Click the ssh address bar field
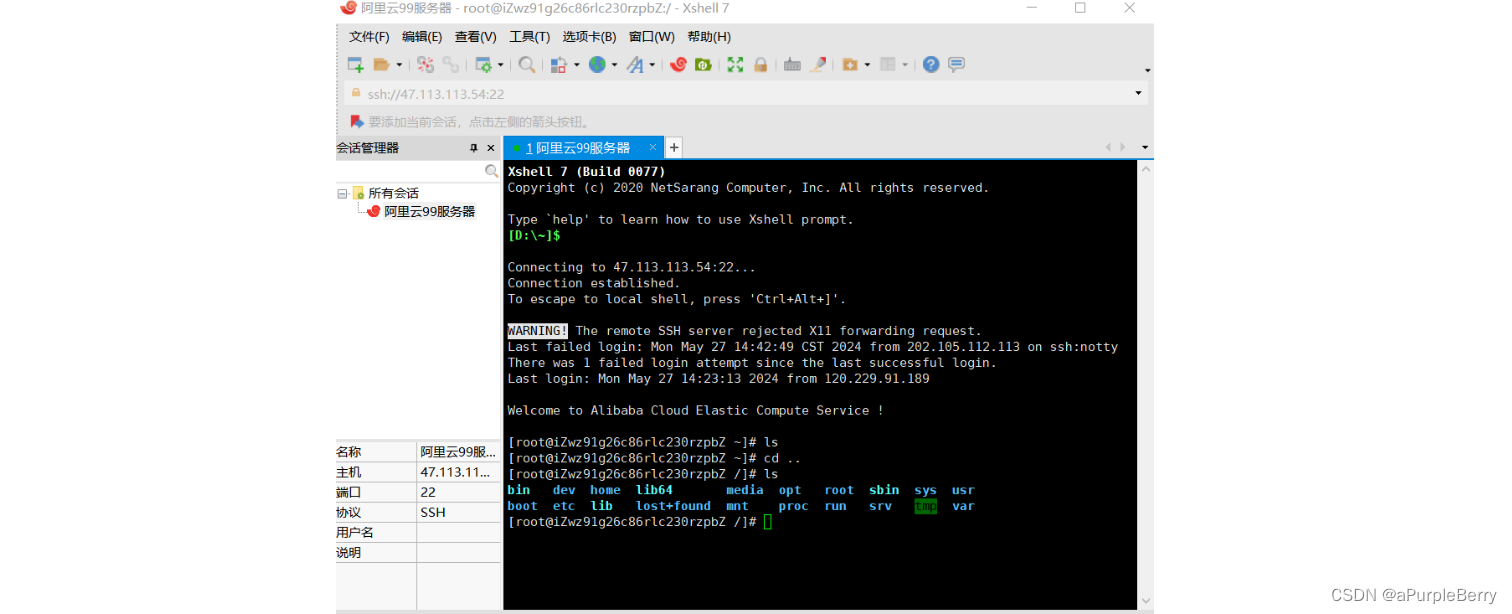The width and height of the screenshot is (1512, 614). point(745,94)
